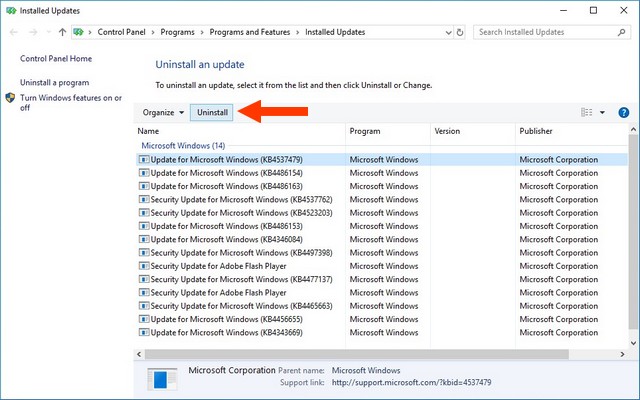Click the icon of update KB4486154

144,173
